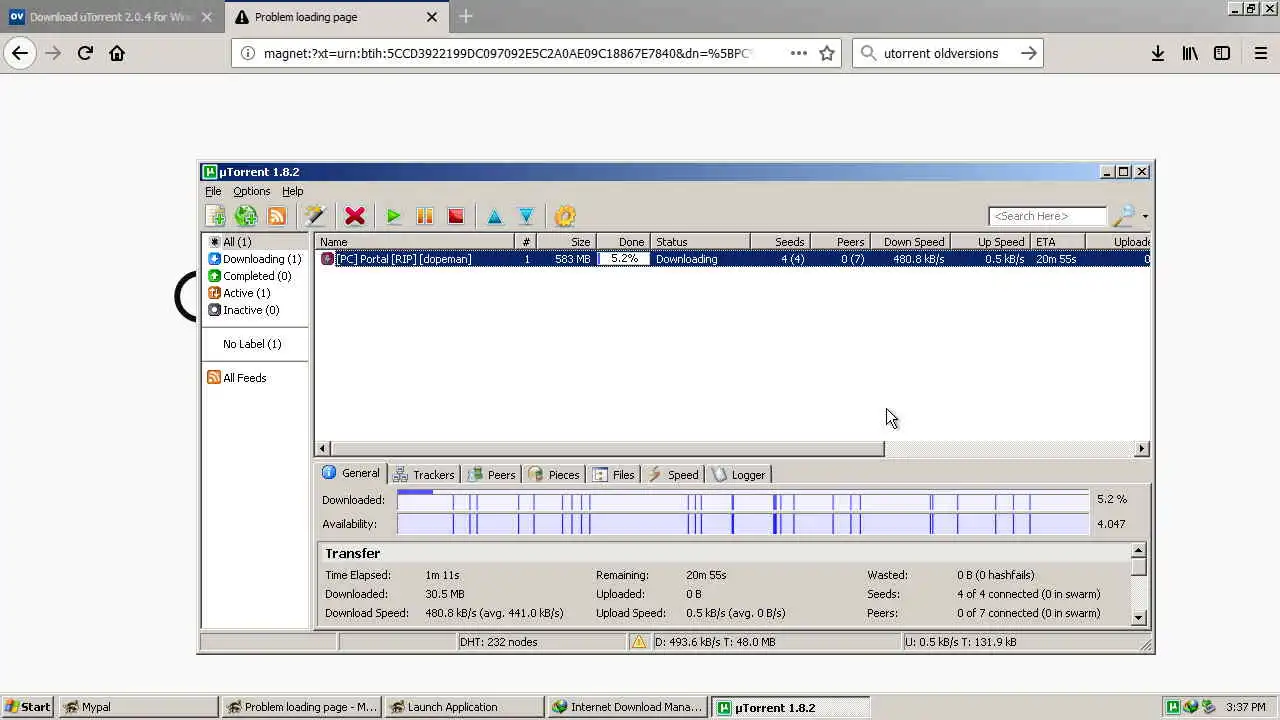Open Preferences gear icon
The width and height of the screenshot is (1280, 720).
(565, 216)
